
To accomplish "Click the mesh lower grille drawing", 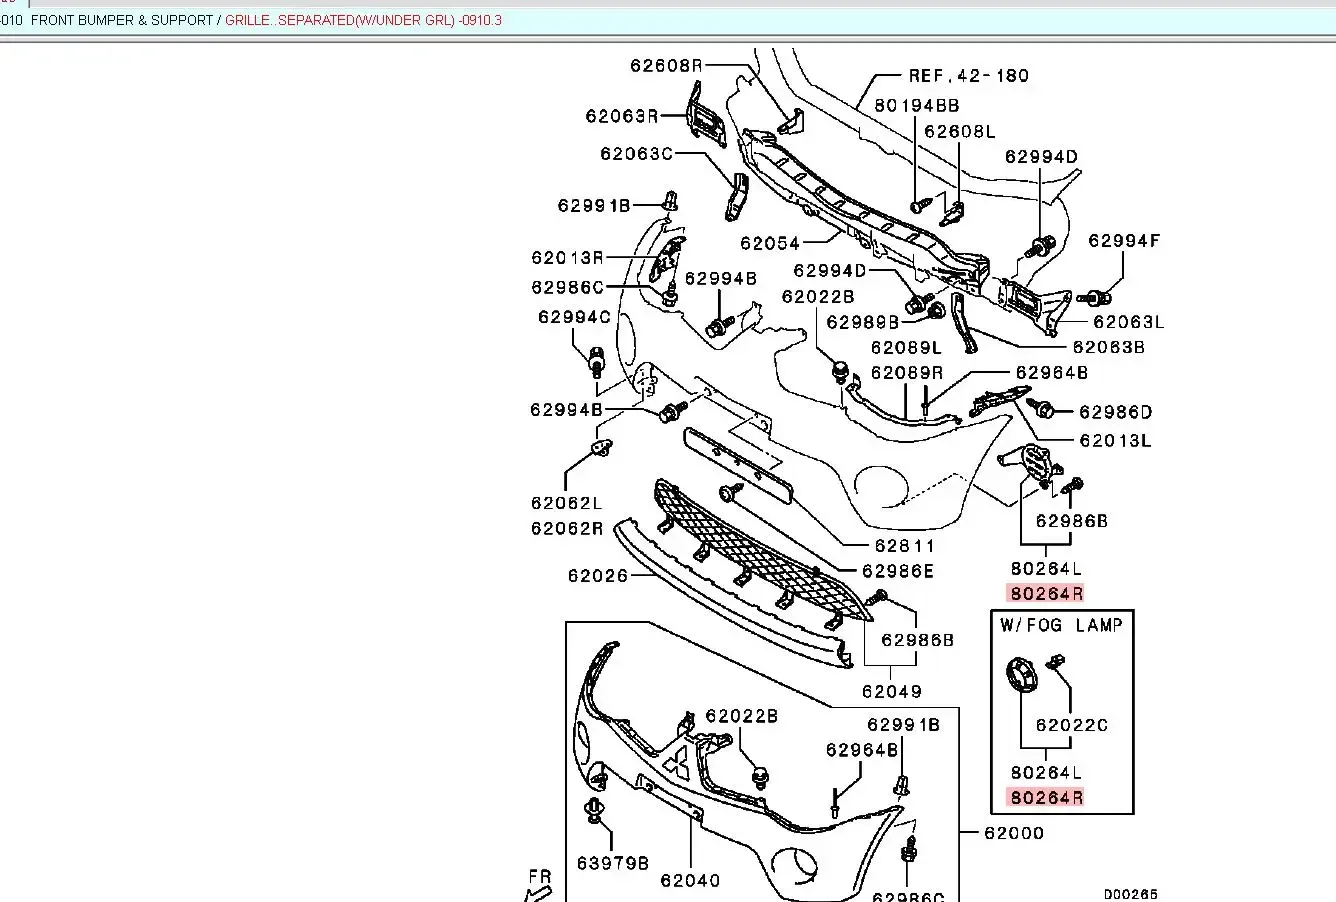I will coord(763,551).
